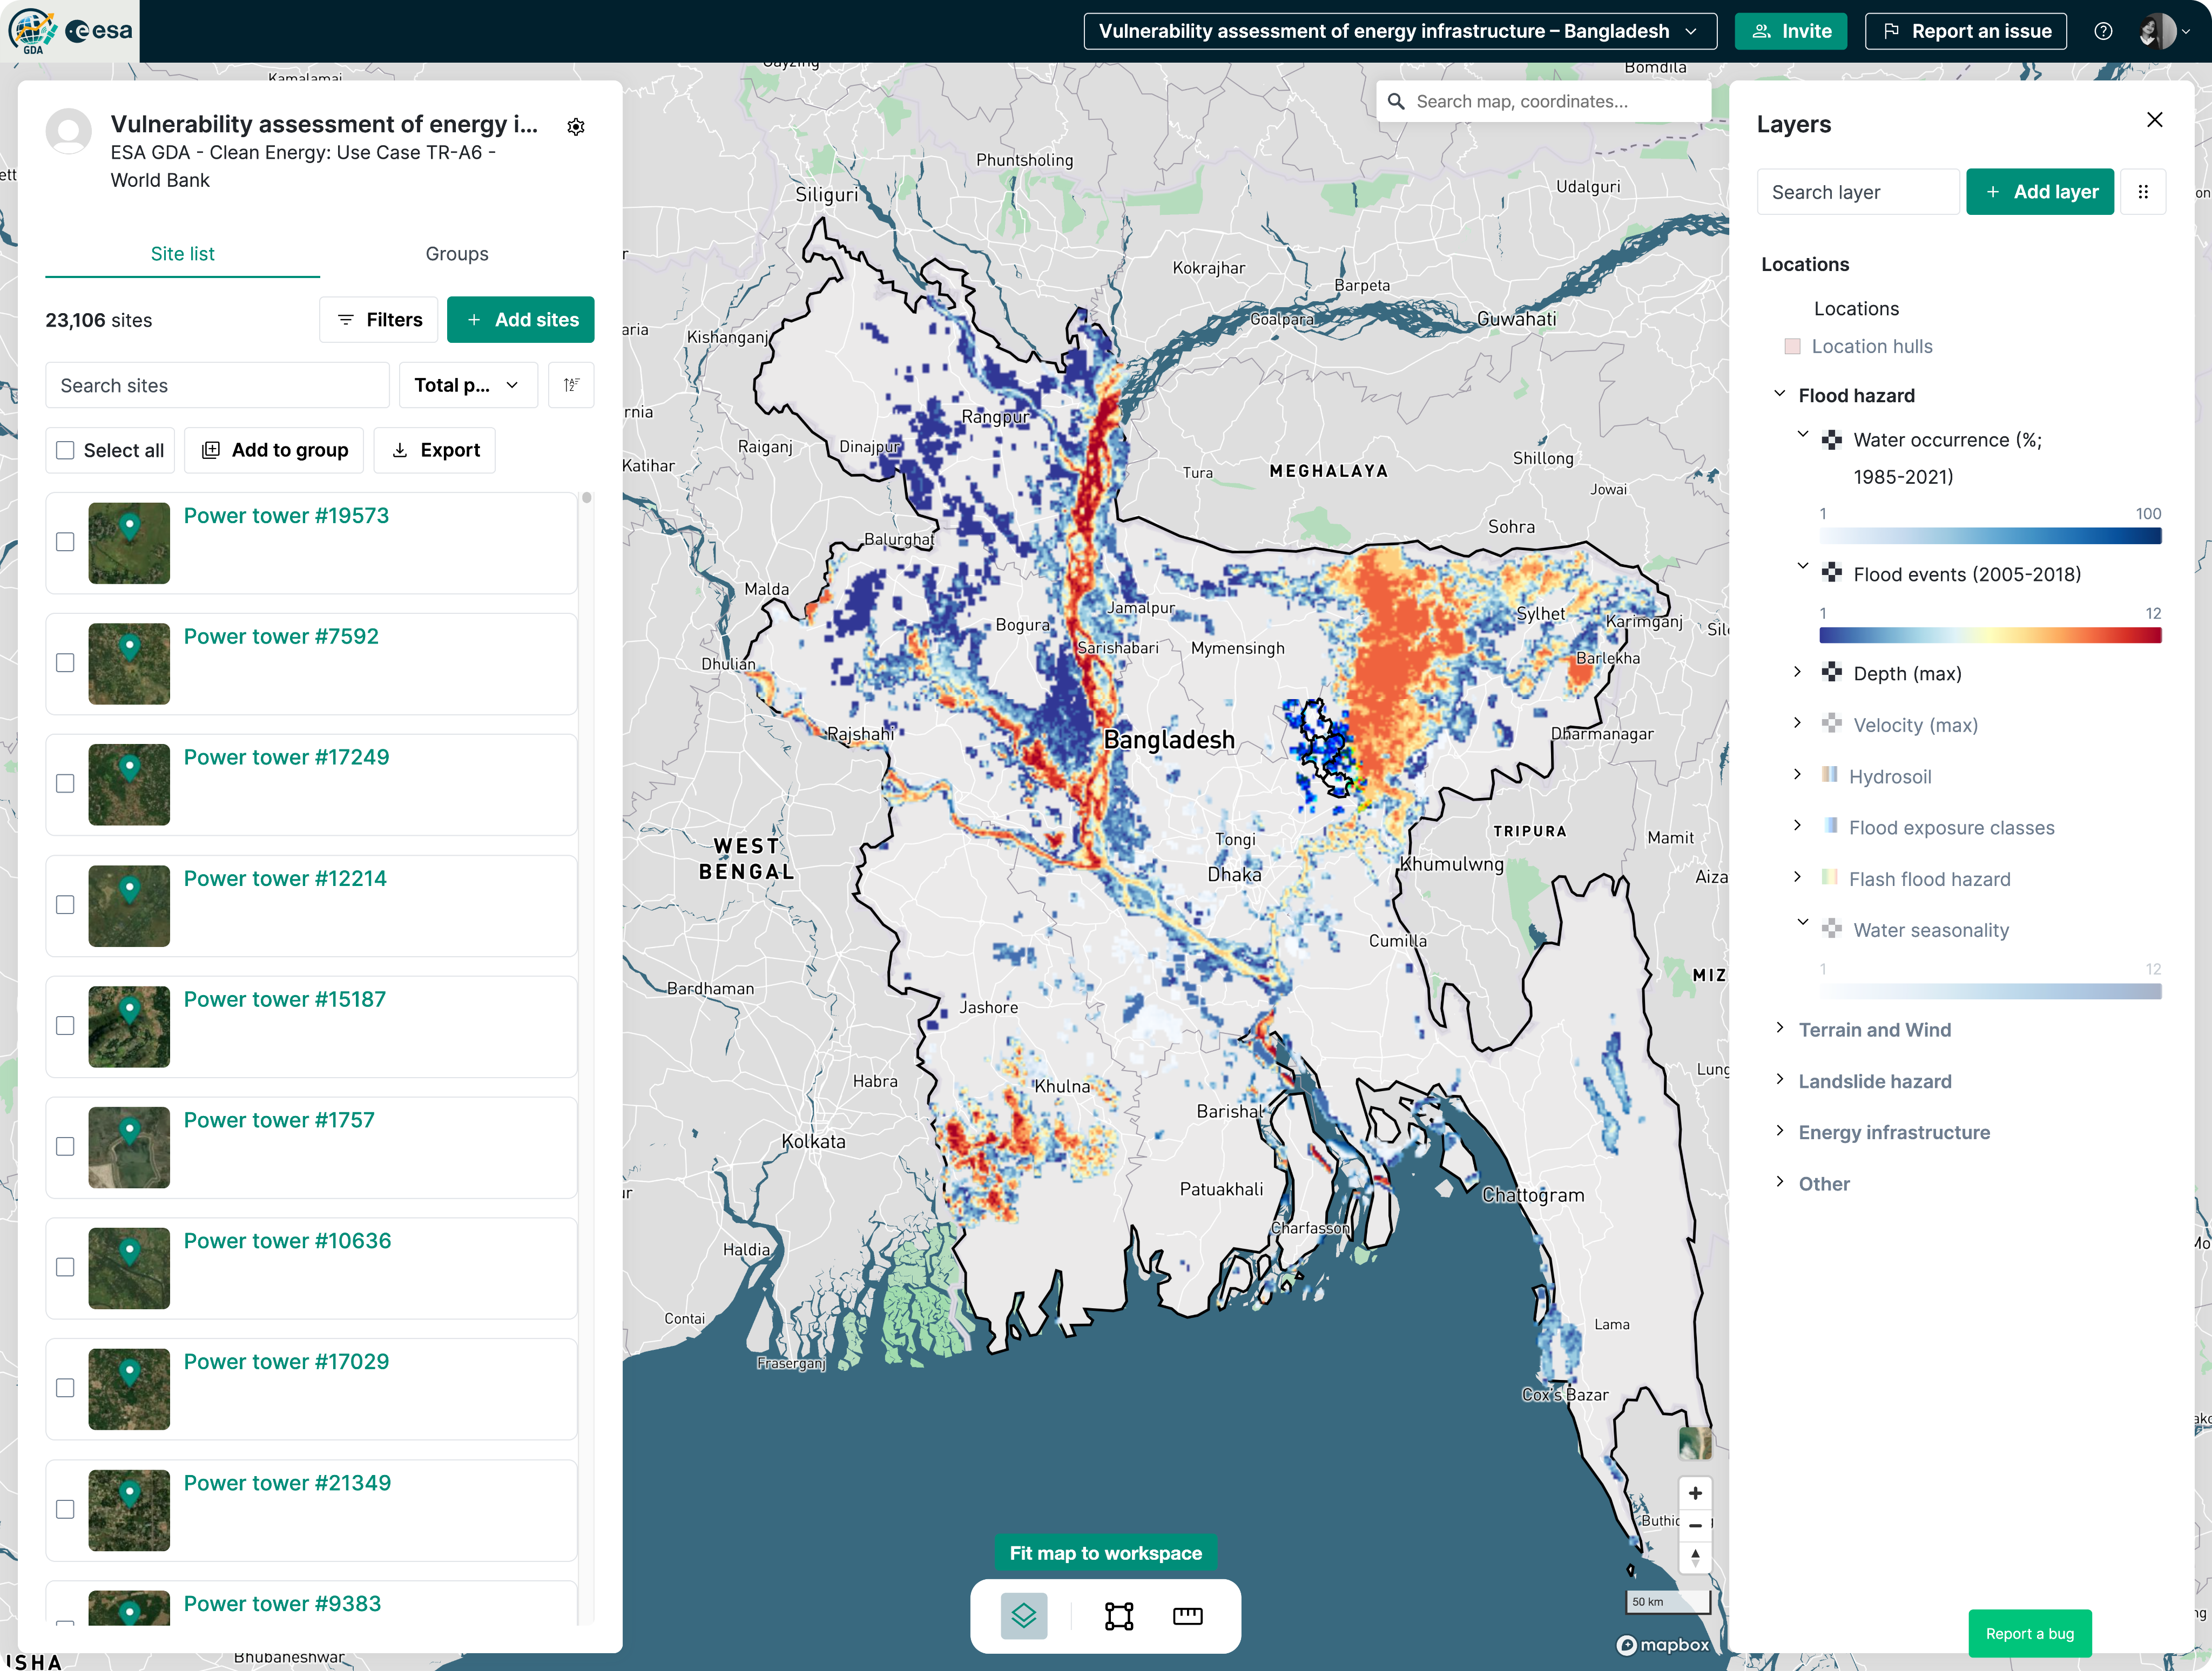Select the Site list tab
Viewport: 2212px width, 1671px height.
(182, 254)
